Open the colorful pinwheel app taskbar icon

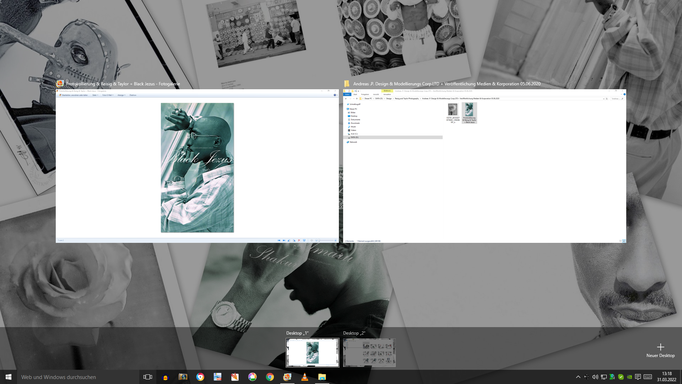pos(252,377)
